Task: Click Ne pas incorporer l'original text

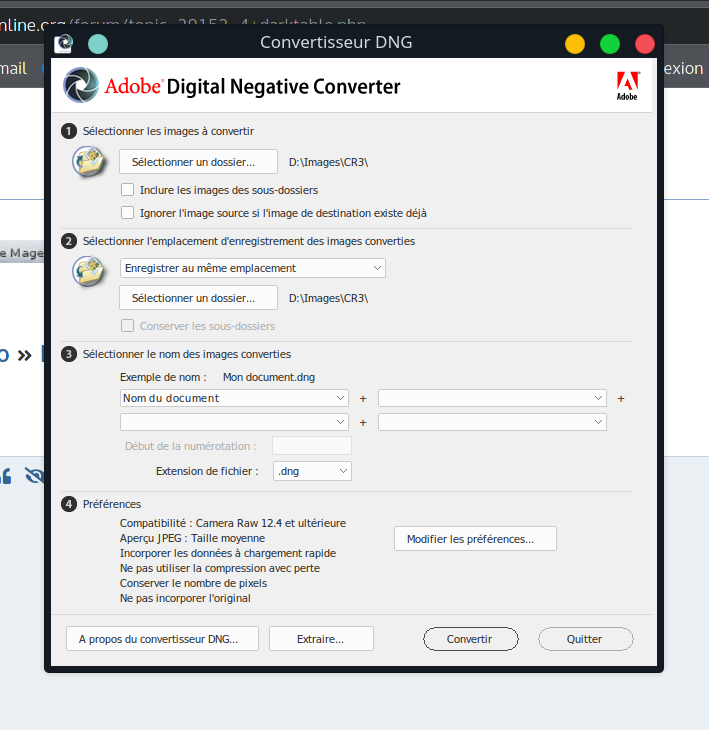Action: [x=185, y=598]
